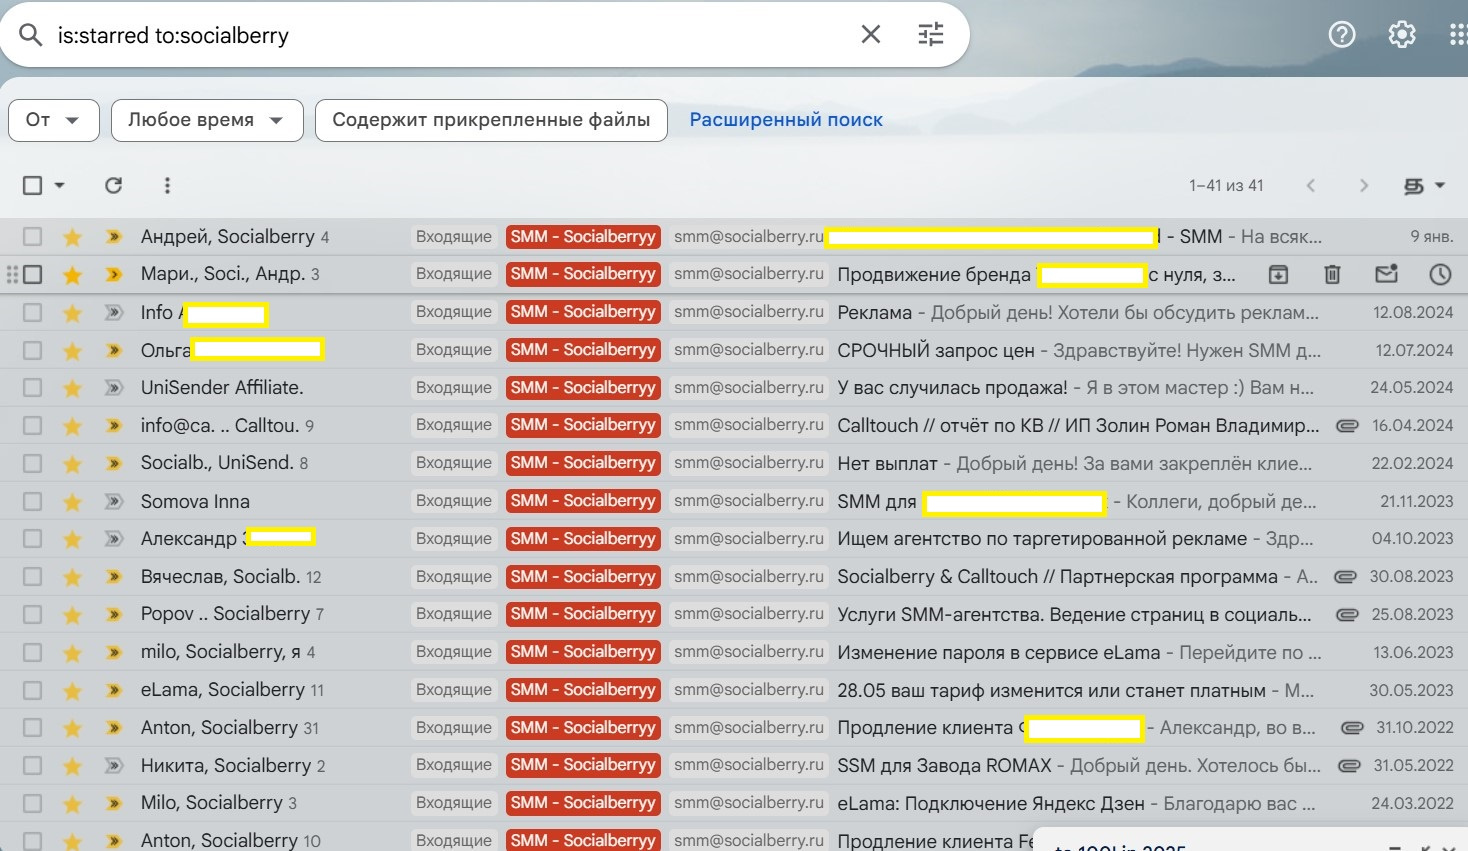Image resolution: width=1468 pixels, height=851 pixels.
Task: Click attachment clip on SSM для Завода ROMAX email
Action: point(1350,766)
